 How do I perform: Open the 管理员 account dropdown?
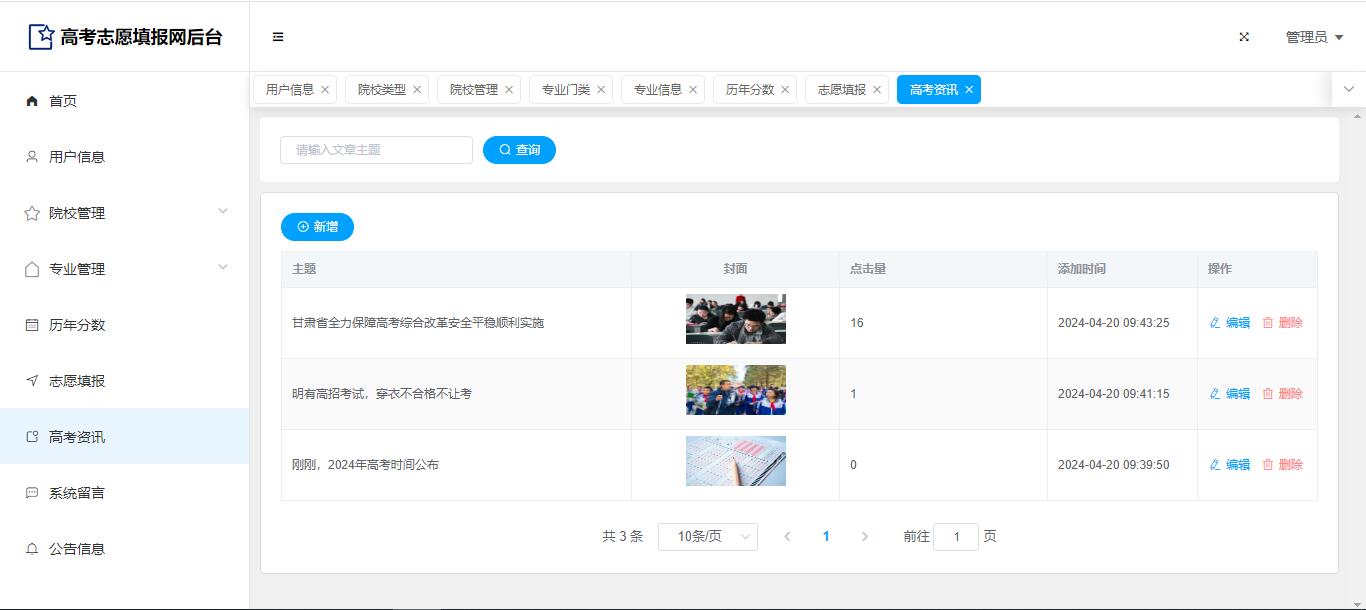[x=1313, y=37]
